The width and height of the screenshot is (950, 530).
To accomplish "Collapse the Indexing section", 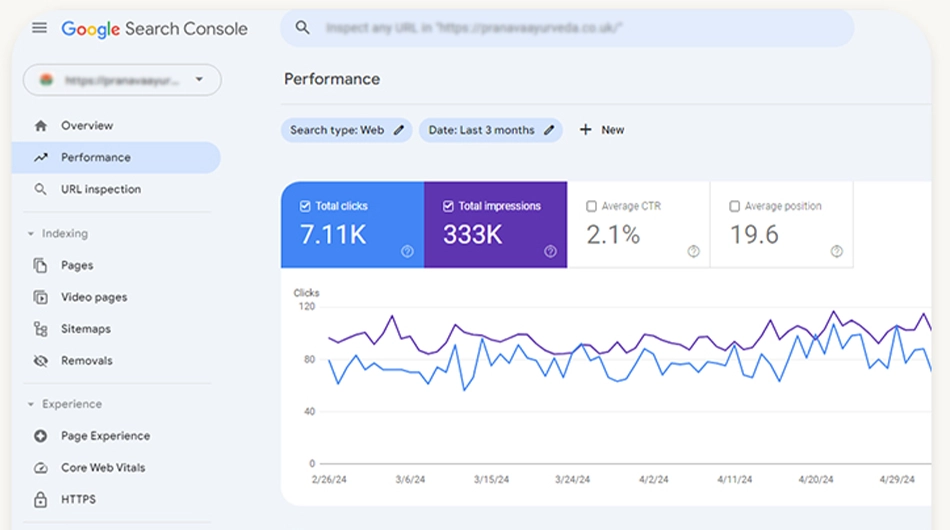I will point(58,233).
